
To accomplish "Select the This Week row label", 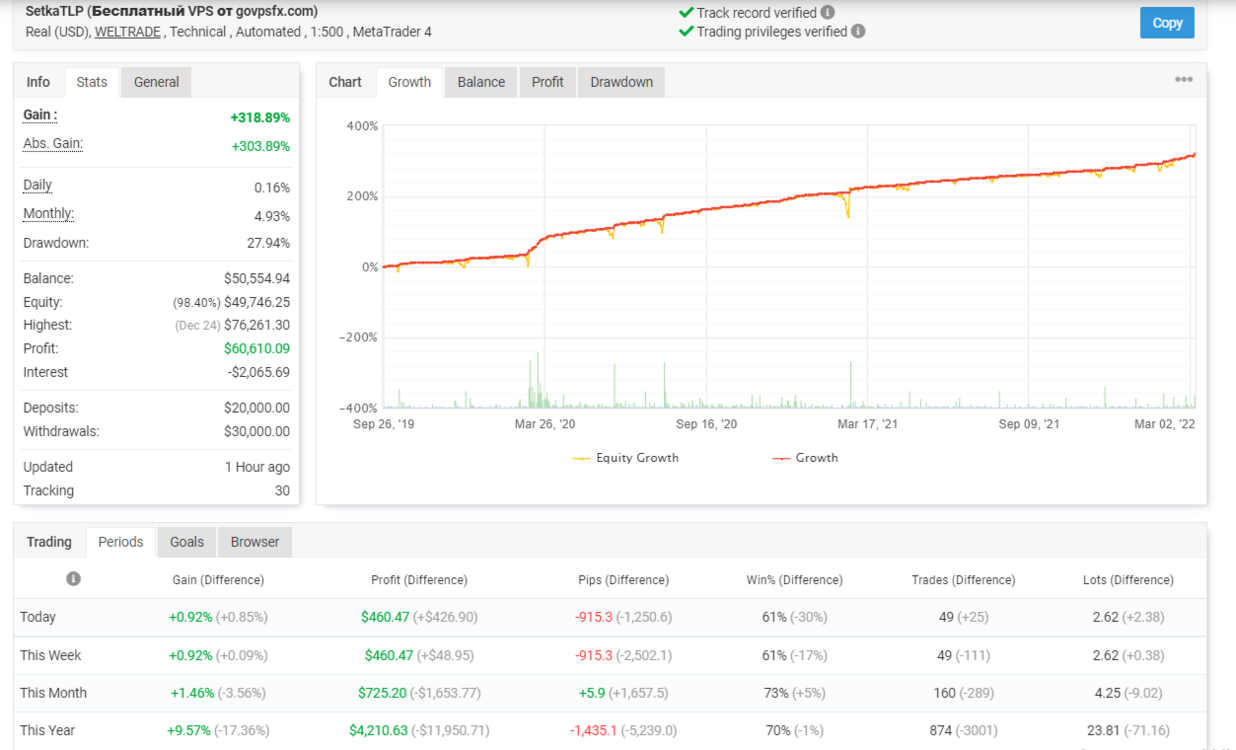I will pyautogui.click(x=51, y=655).
